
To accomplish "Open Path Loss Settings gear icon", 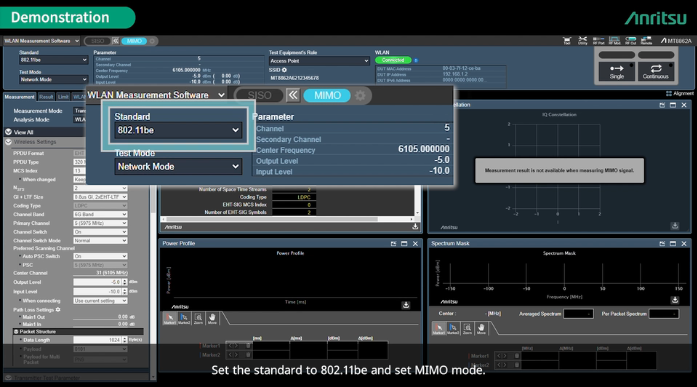I will pyautogui.click(x=58, y=310).
